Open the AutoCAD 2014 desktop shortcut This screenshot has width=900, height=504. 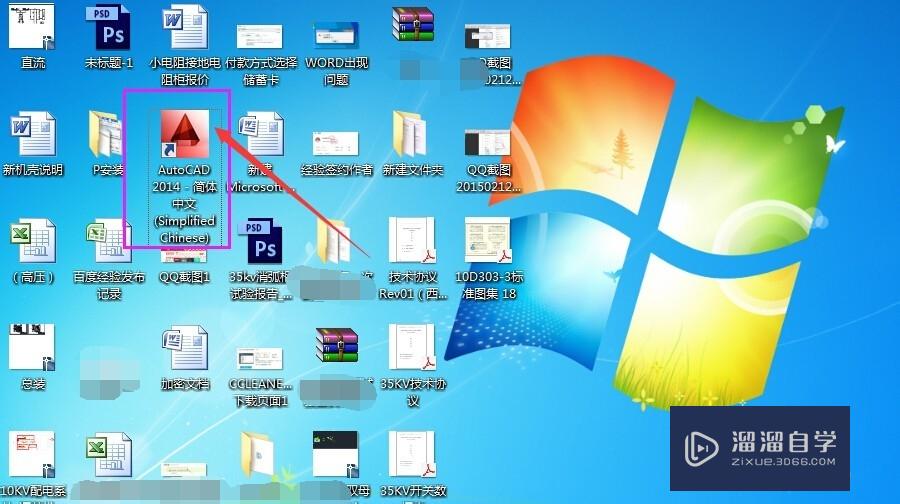coord(184,134)
